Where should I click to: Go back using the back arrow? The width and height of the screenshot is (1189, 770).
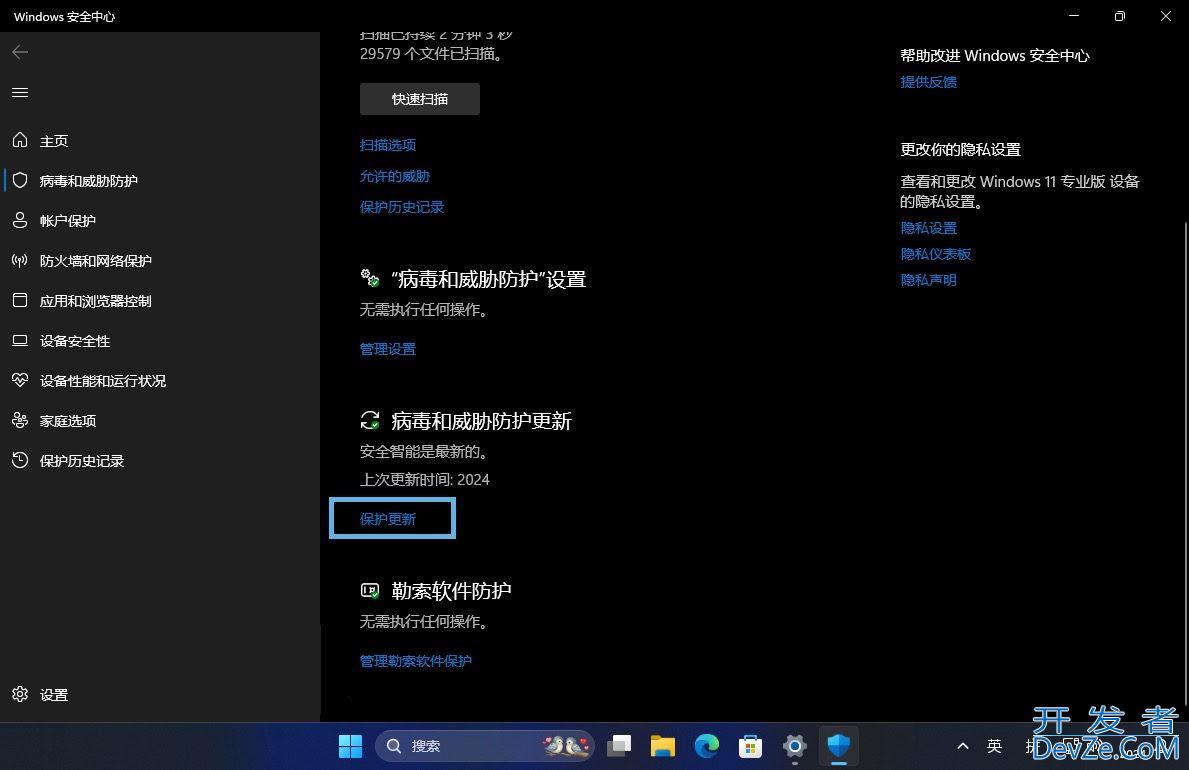20,52
